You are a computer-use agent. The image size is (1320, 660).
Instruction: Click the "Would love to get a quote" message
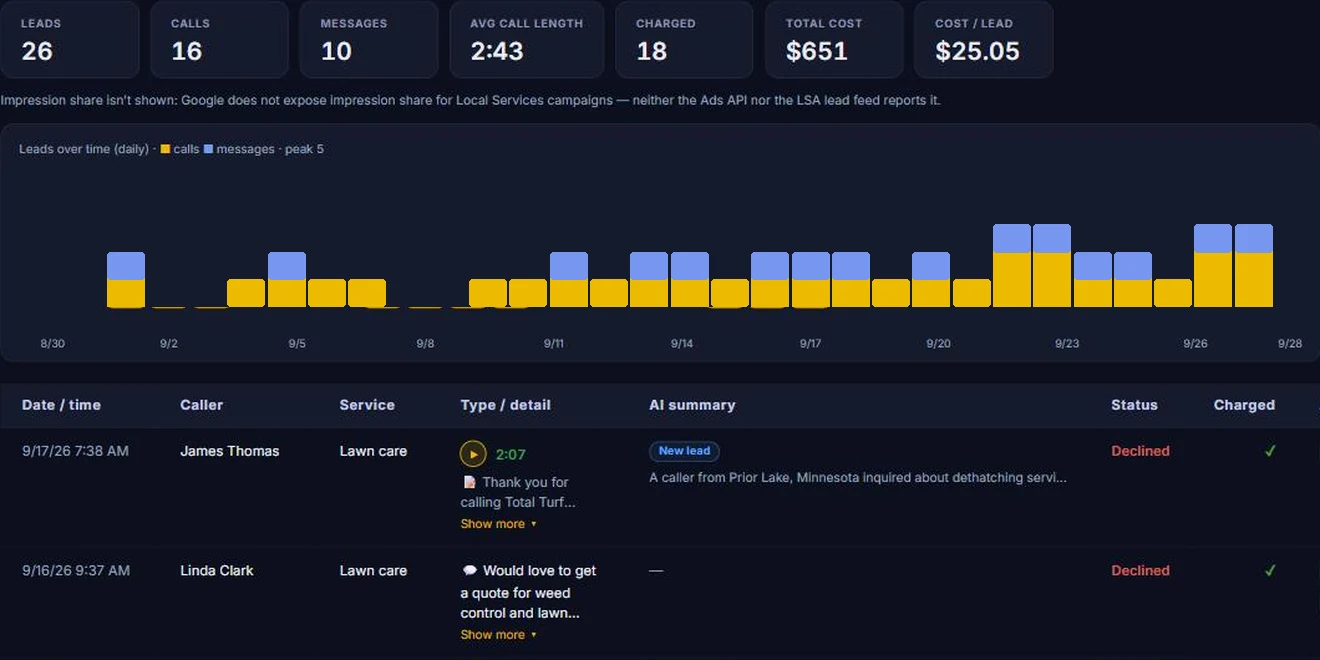tap(529, 592)
